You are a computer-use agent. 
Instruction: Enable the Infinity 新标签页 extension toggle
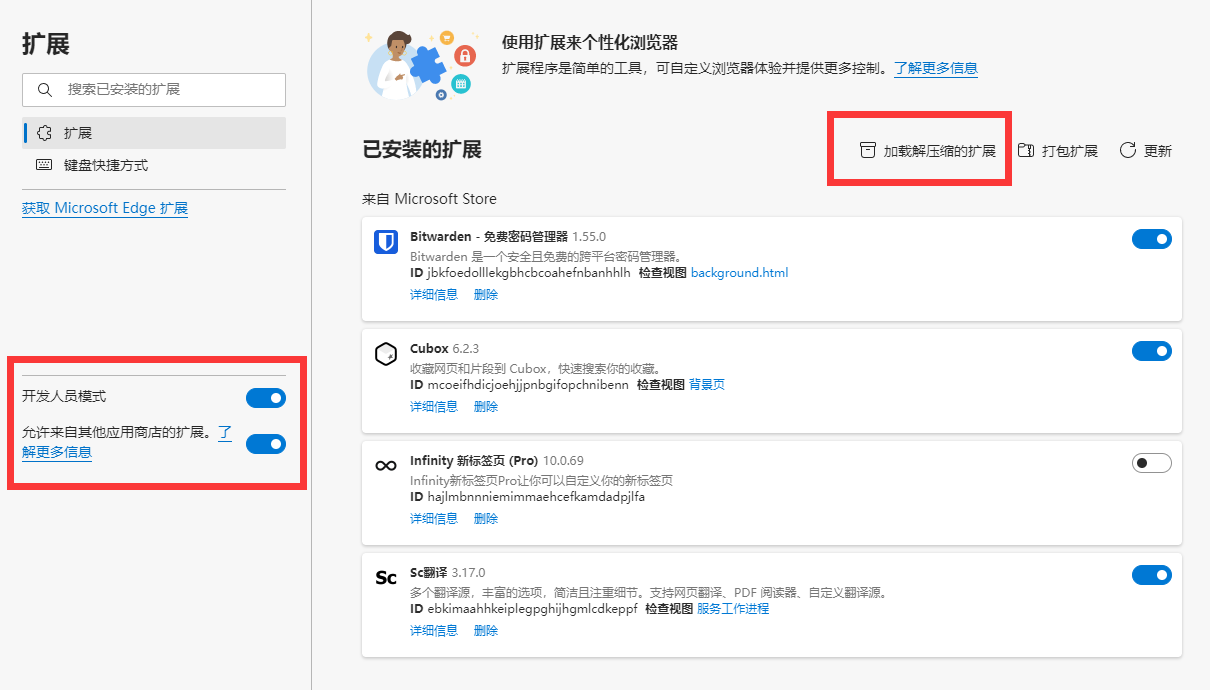tap(1151, 463)
